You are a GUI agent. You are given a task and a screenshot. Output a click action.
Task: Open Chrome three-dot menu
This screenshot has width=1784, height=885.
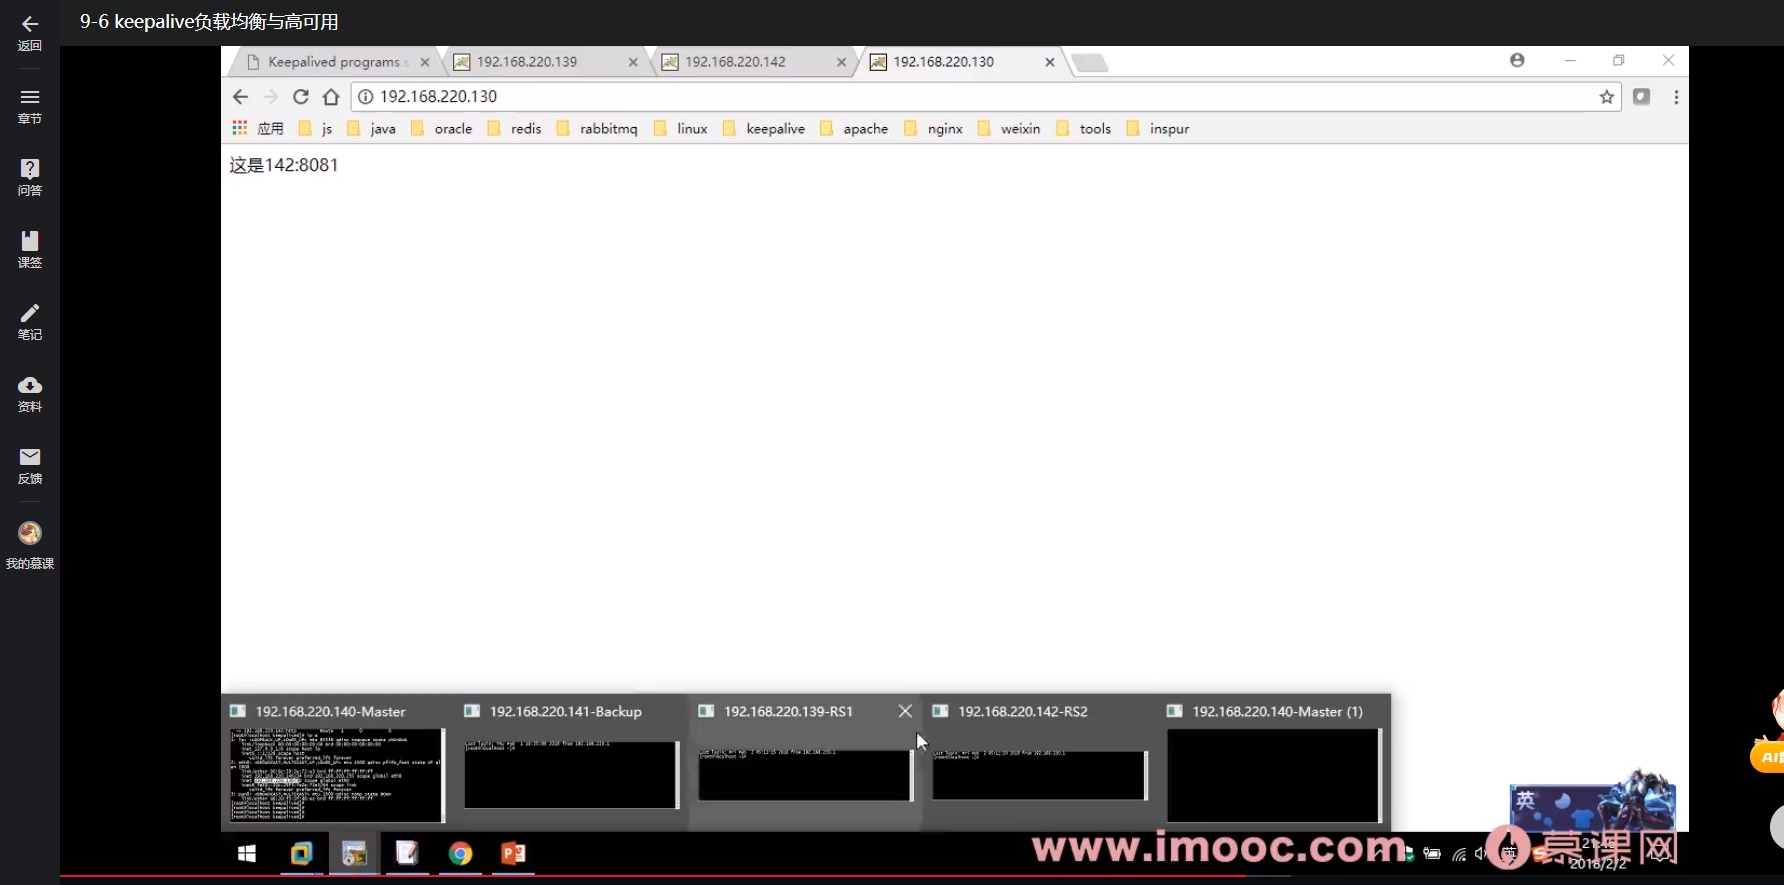click(x=1676, y=97)
